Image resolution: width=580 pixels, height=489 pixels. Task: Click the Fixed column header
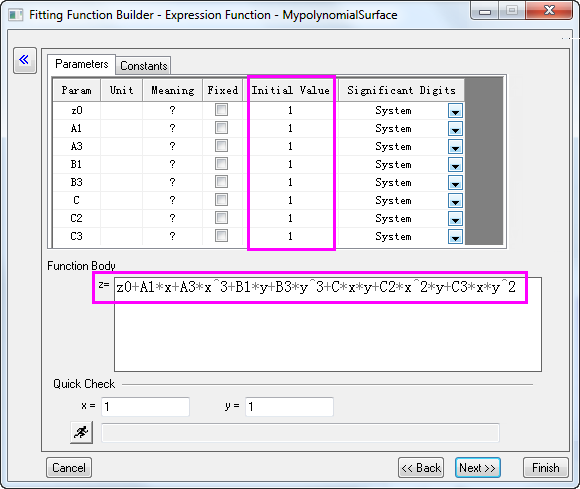222,90
